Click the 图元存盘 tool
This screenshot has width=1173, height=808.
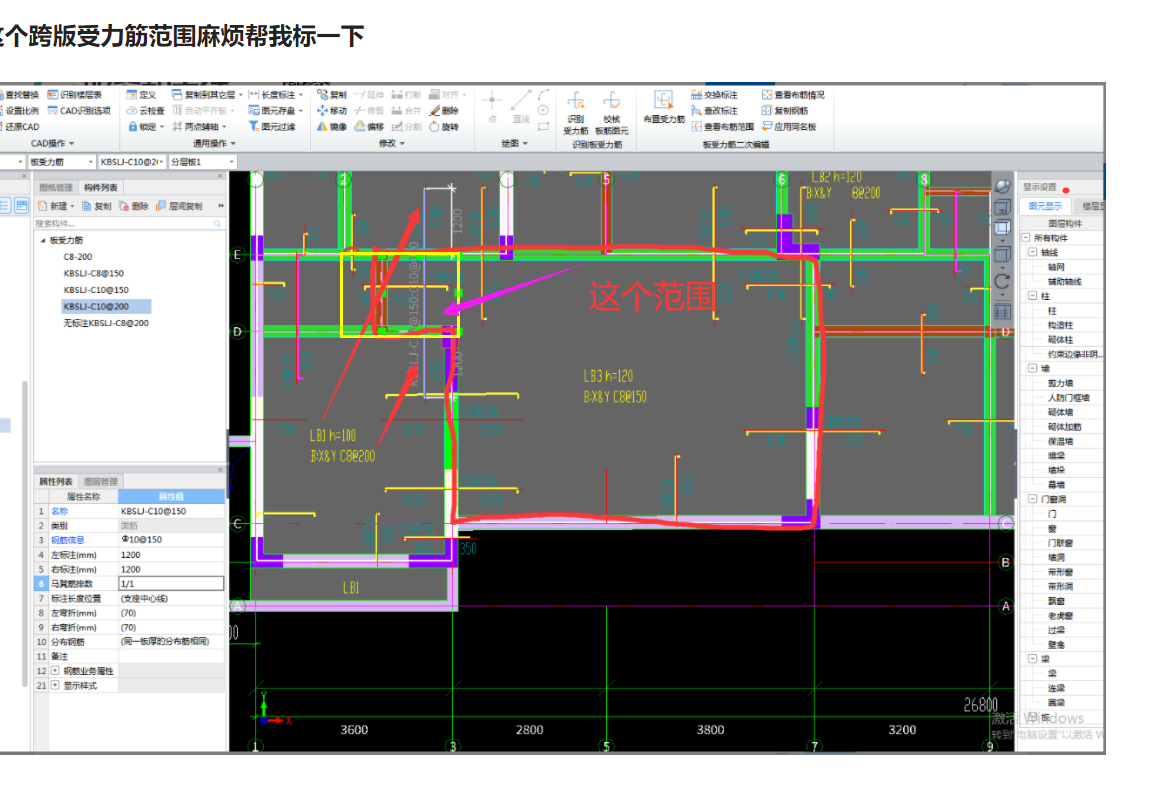click(x=275, y=111)
